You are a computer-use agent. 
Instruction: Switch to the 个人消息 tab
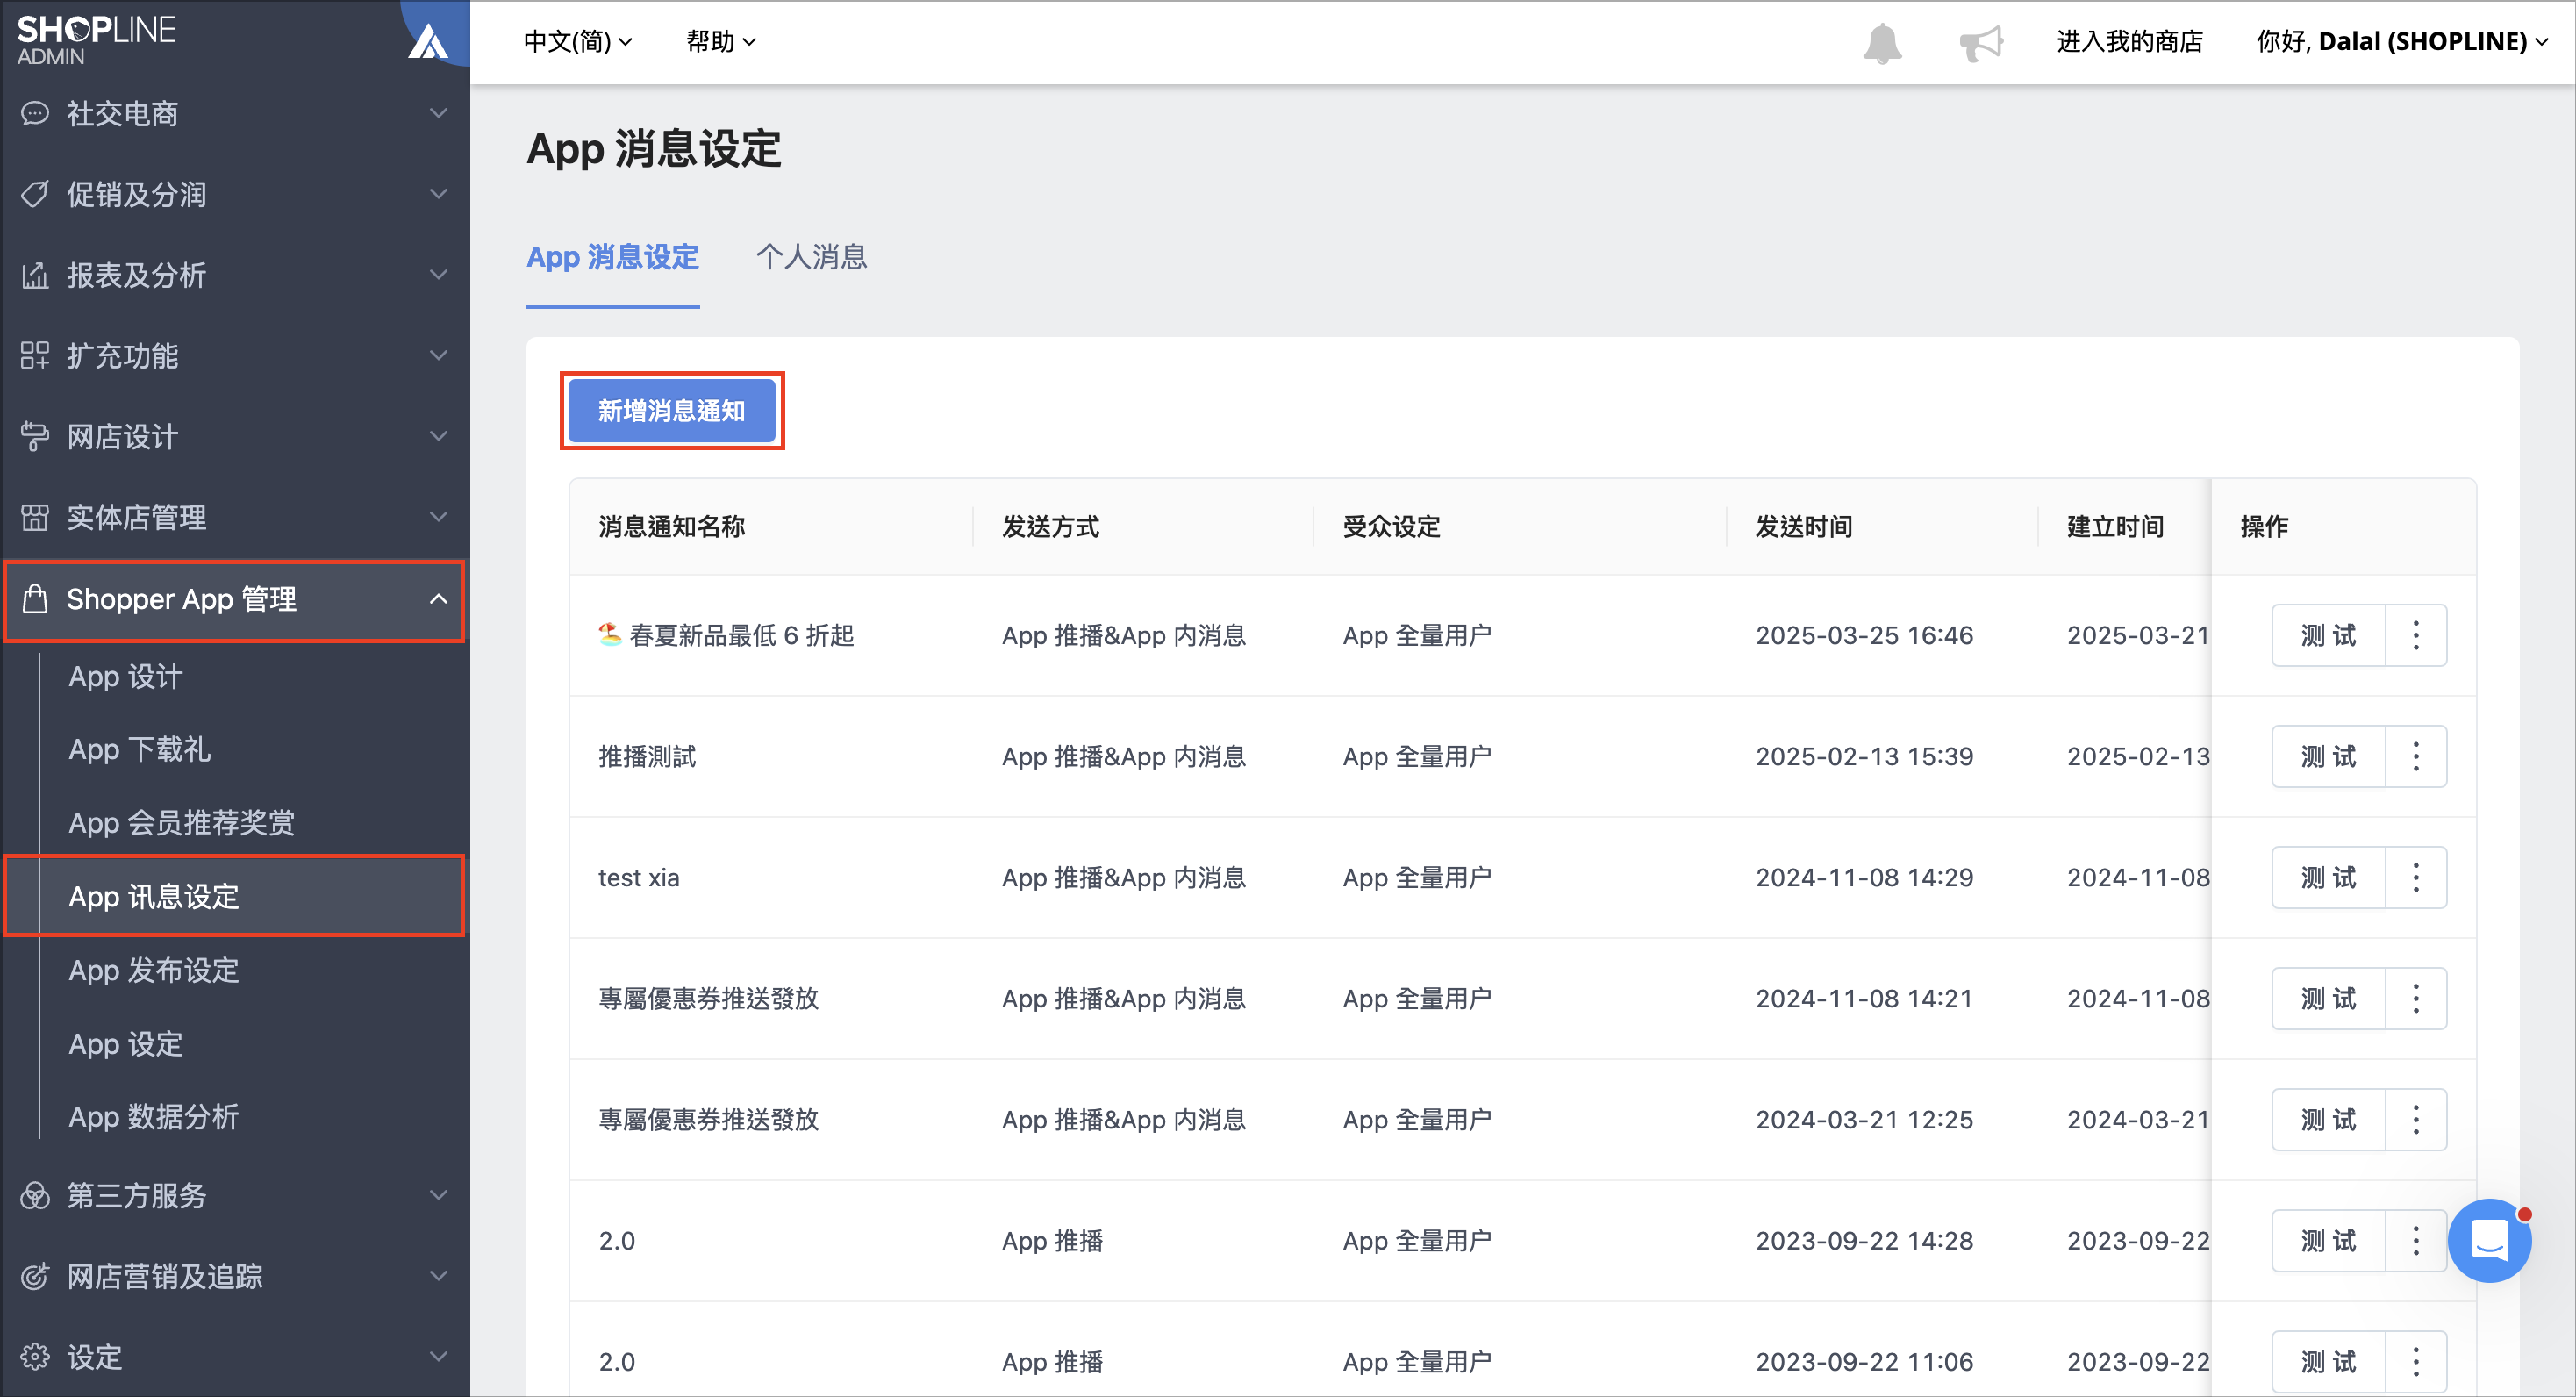tap(811, 258)
